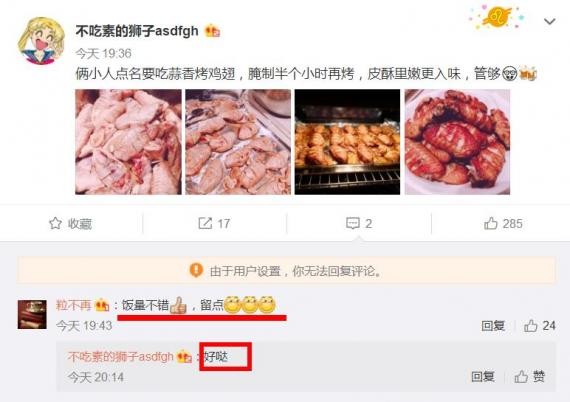
Task: Click 回复 on 粒不再's comment
Action: pos(493,326)
